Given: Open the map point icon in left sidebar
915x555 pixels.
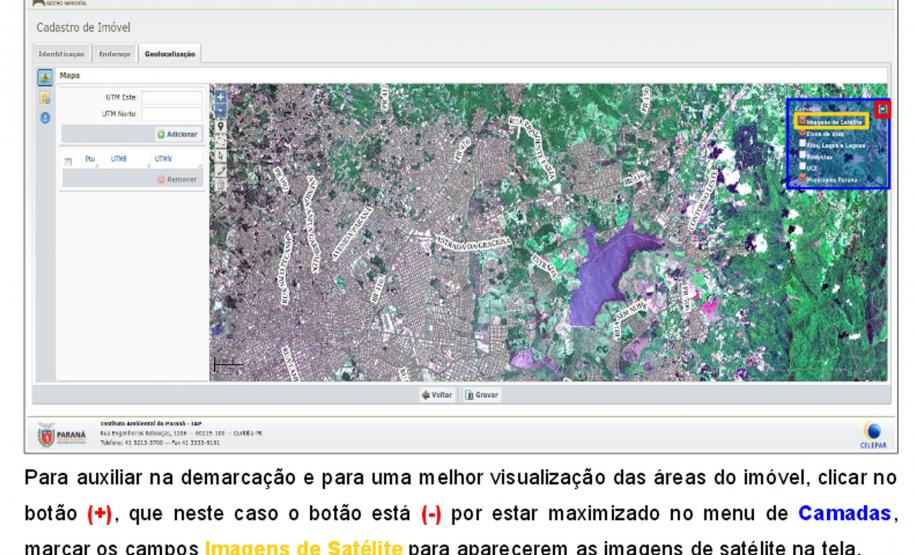Looking at the screenshot, I should 45,78.
